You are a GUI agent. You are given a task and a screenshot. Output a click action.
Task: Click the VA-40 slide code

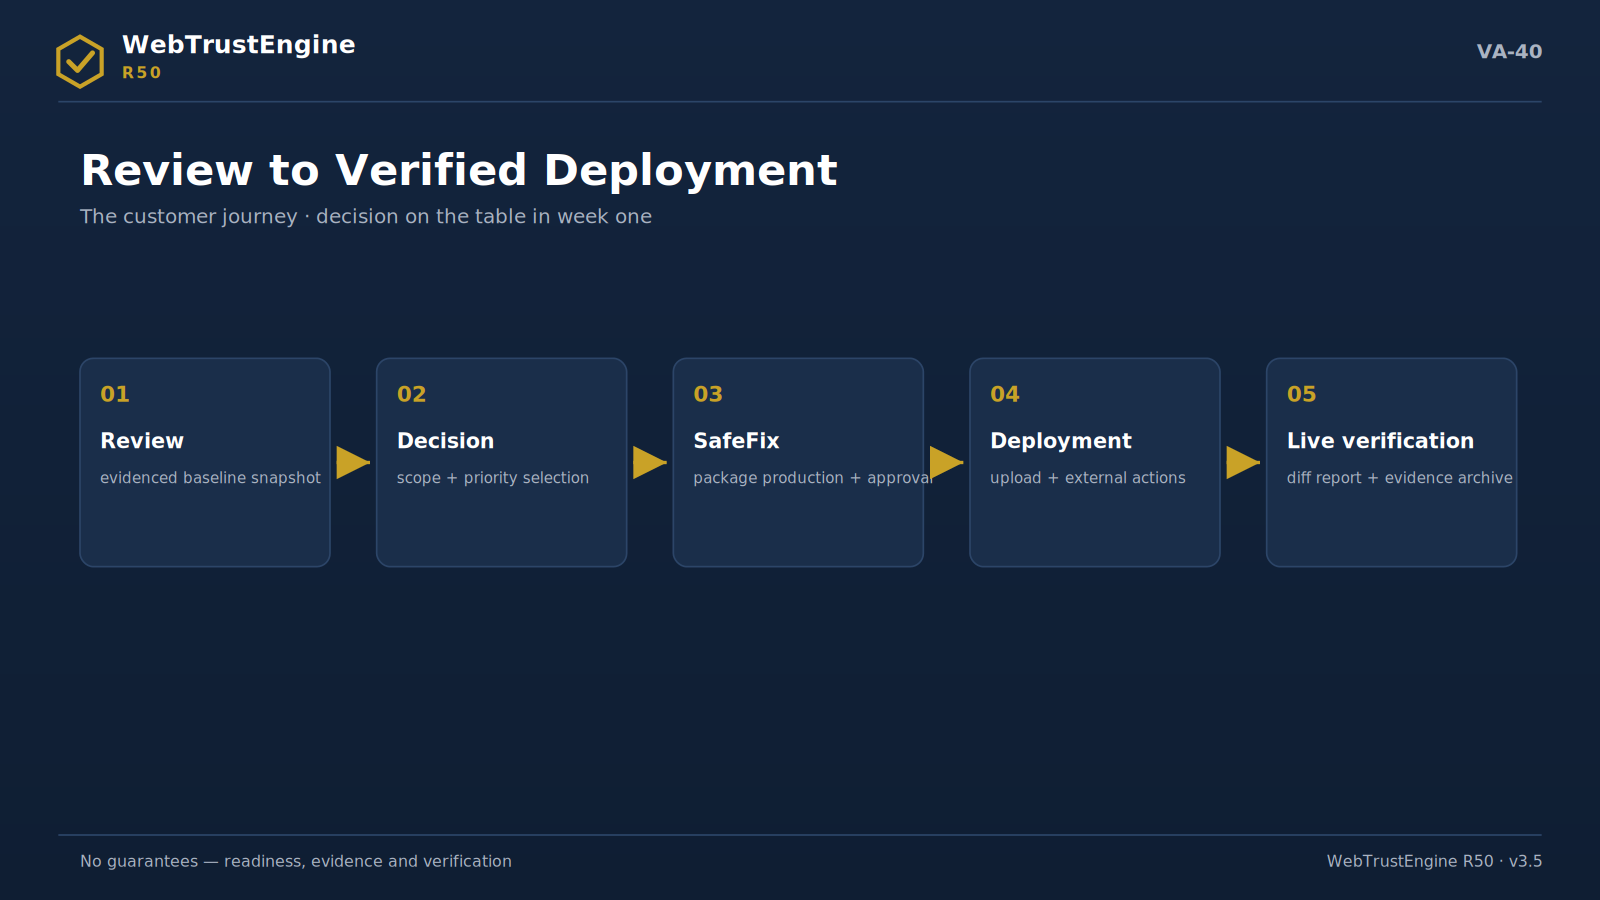pos(1509,51)
